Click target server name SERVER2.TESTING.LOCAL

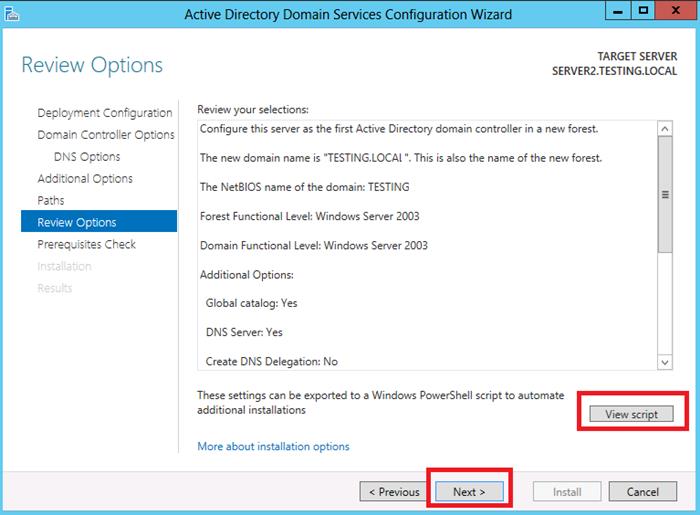click(x=614, y=71)
